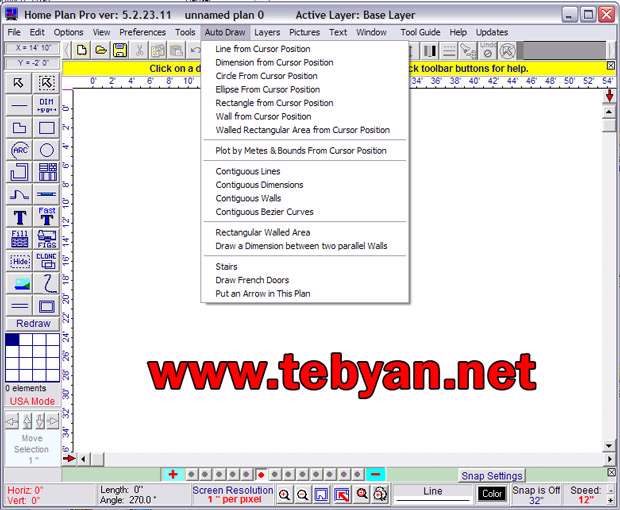Pick the Fast Text tool
This screenshot has width=620, height=510.
tap(46, 217)
